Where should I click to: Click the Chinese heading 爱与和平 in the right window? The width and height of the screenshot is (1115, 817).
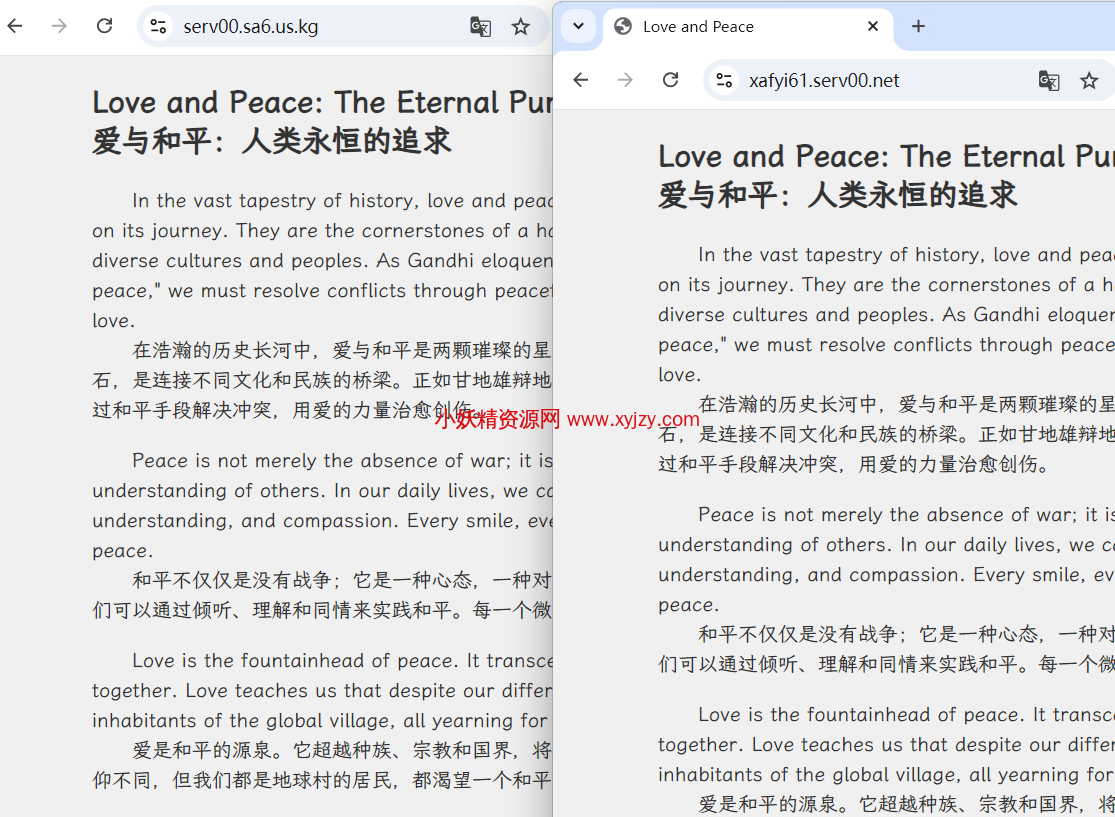(x=838, y=194)
